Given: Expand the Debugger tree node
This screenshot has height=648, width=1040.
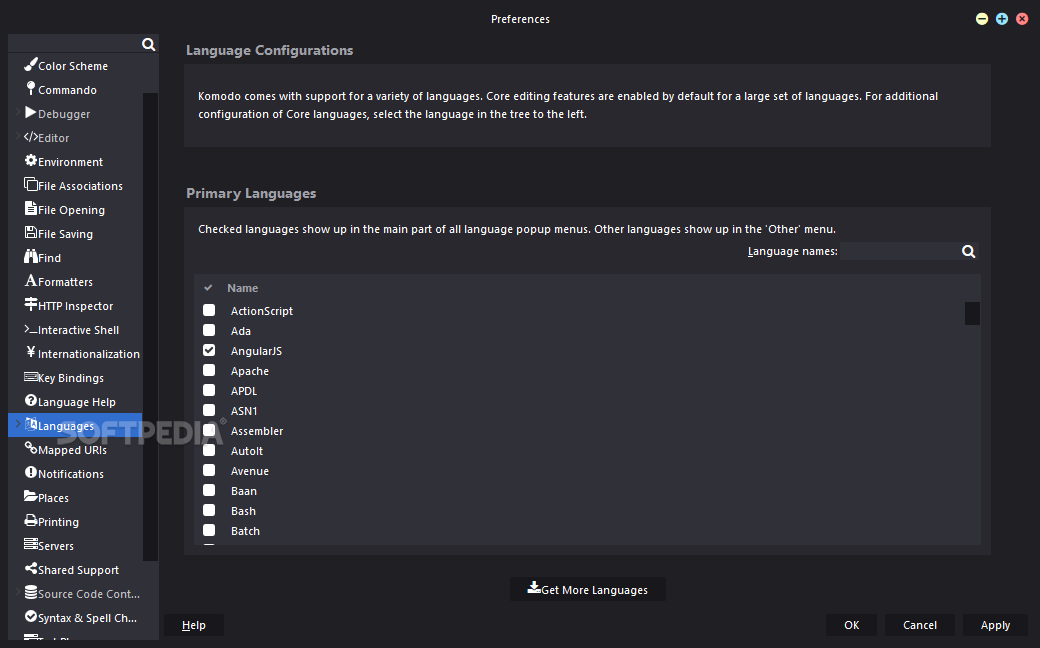Looking at the screenshot, I should [x=18, y=113].
